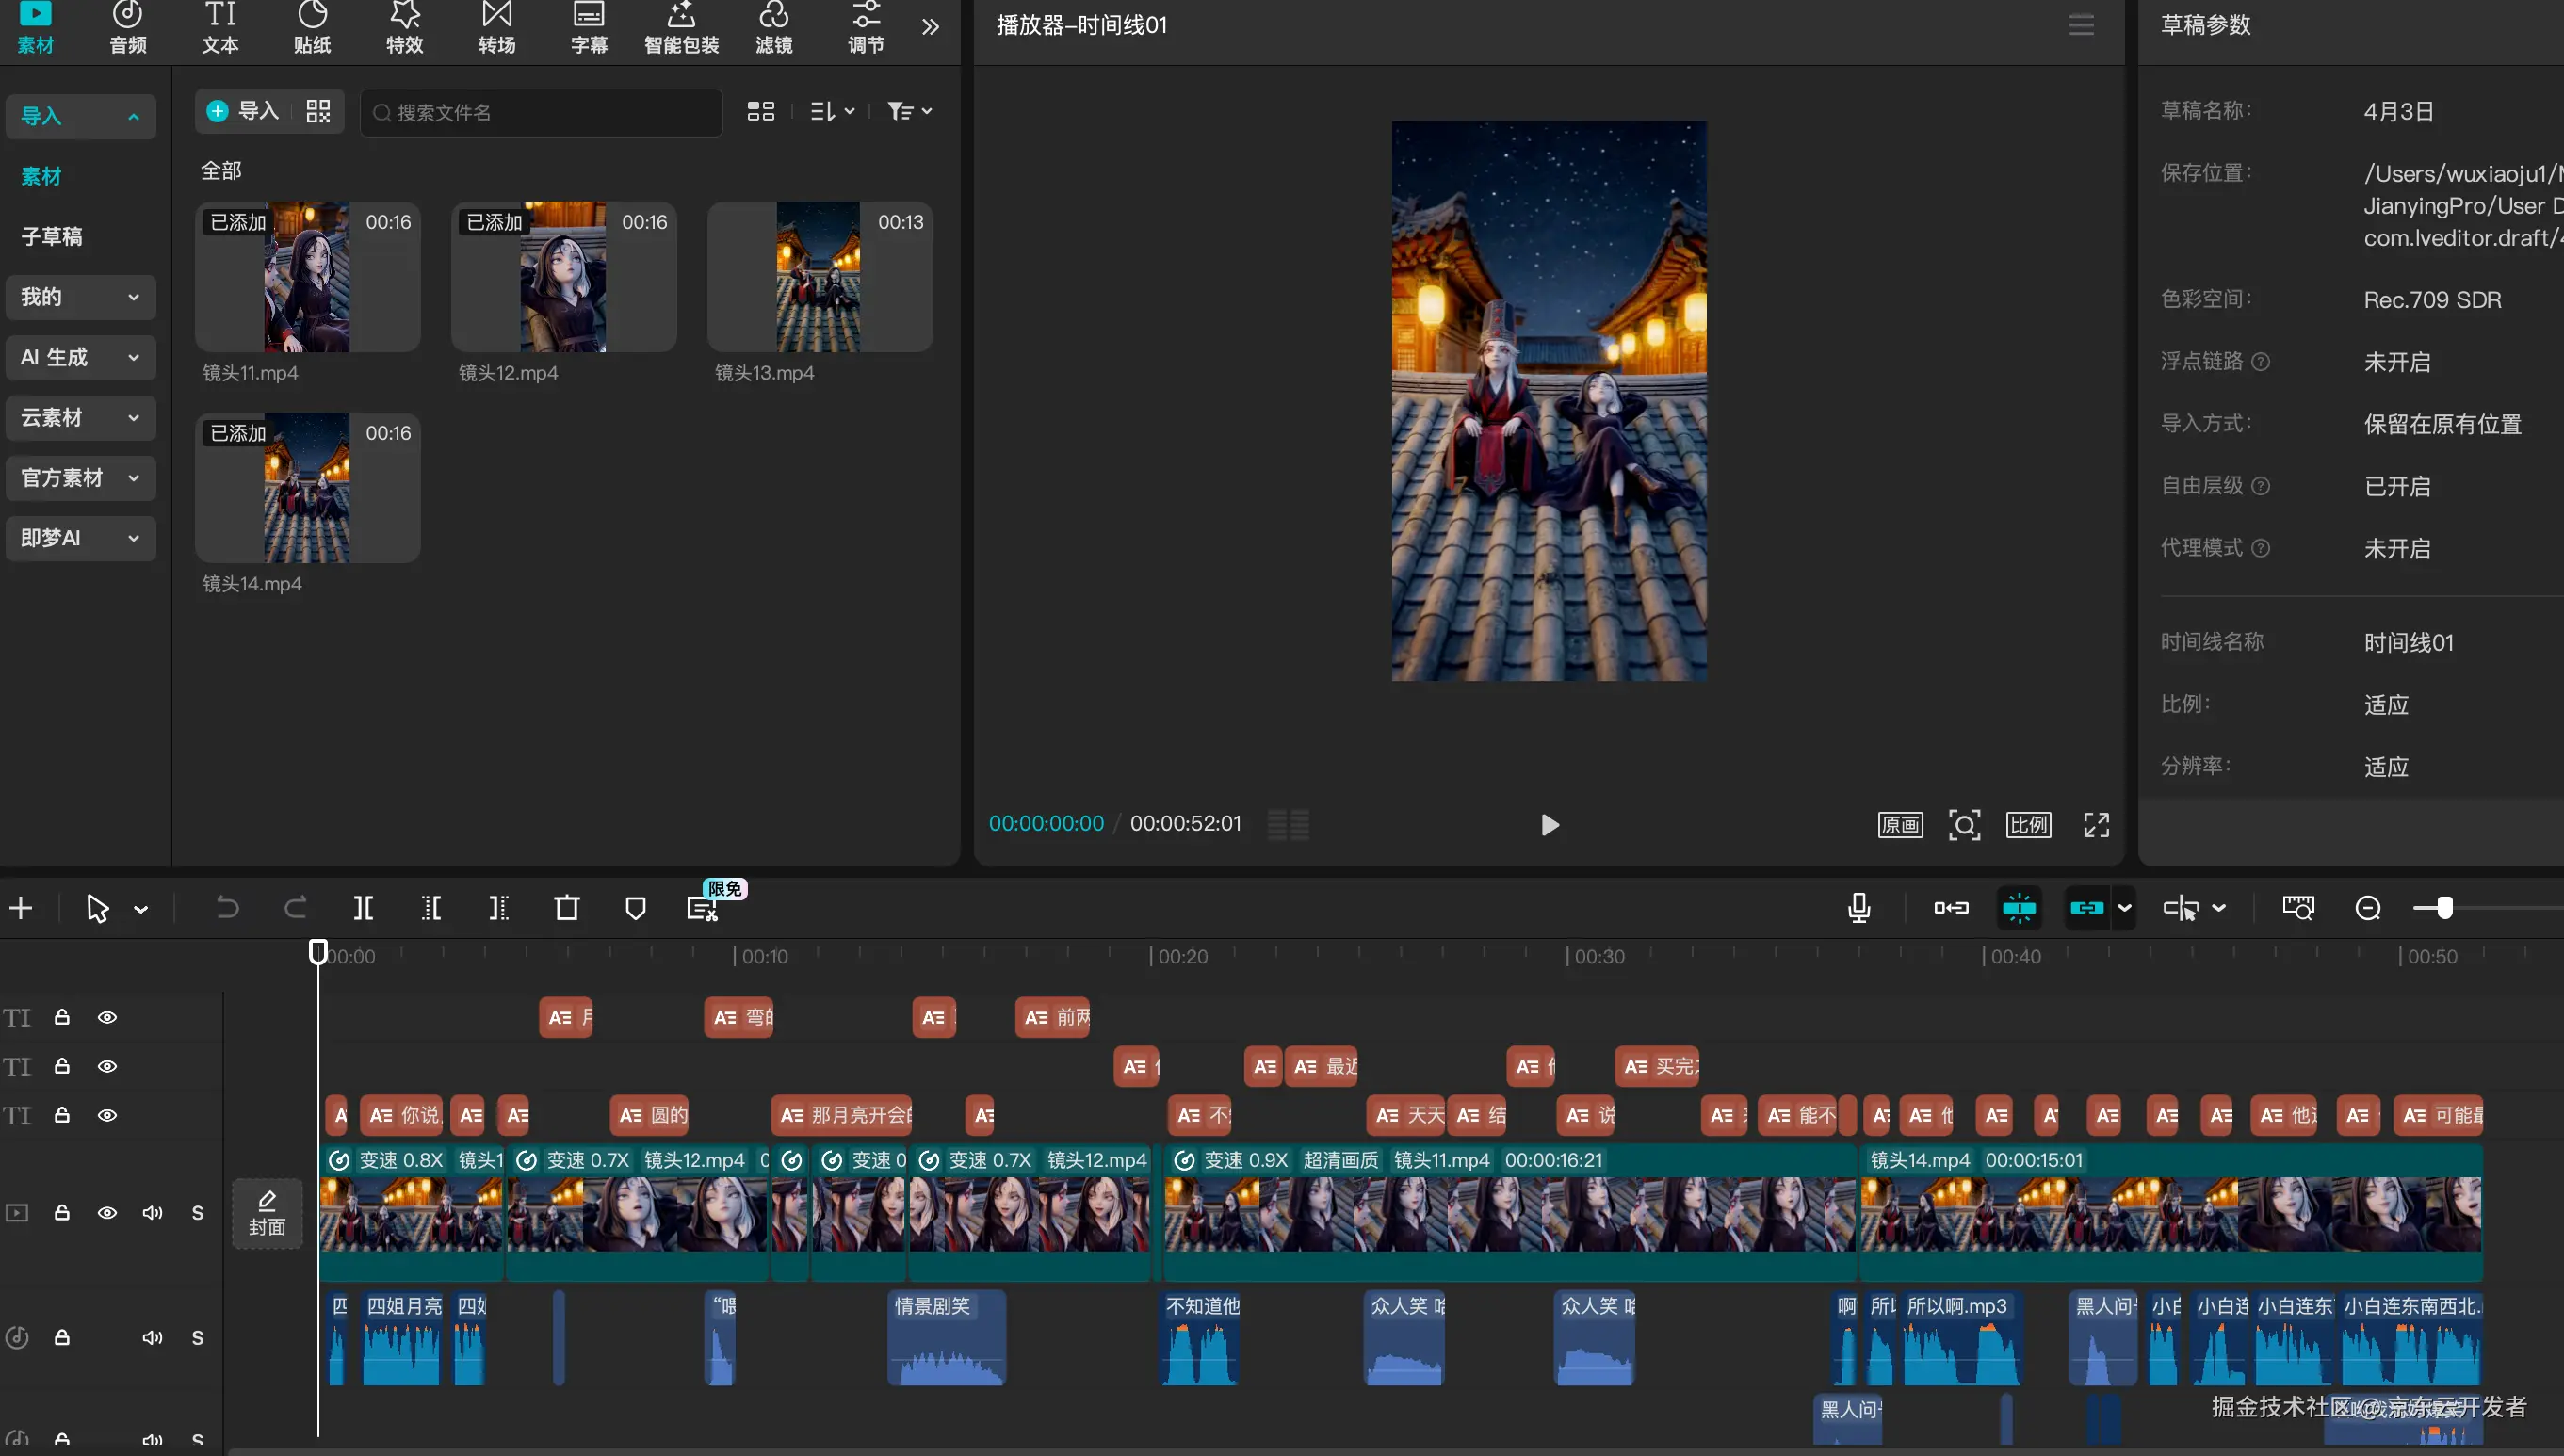This screenshot has height=1456, width=2564.
Task: Open the media filter dropdown
Action: [x=910, y=111]
